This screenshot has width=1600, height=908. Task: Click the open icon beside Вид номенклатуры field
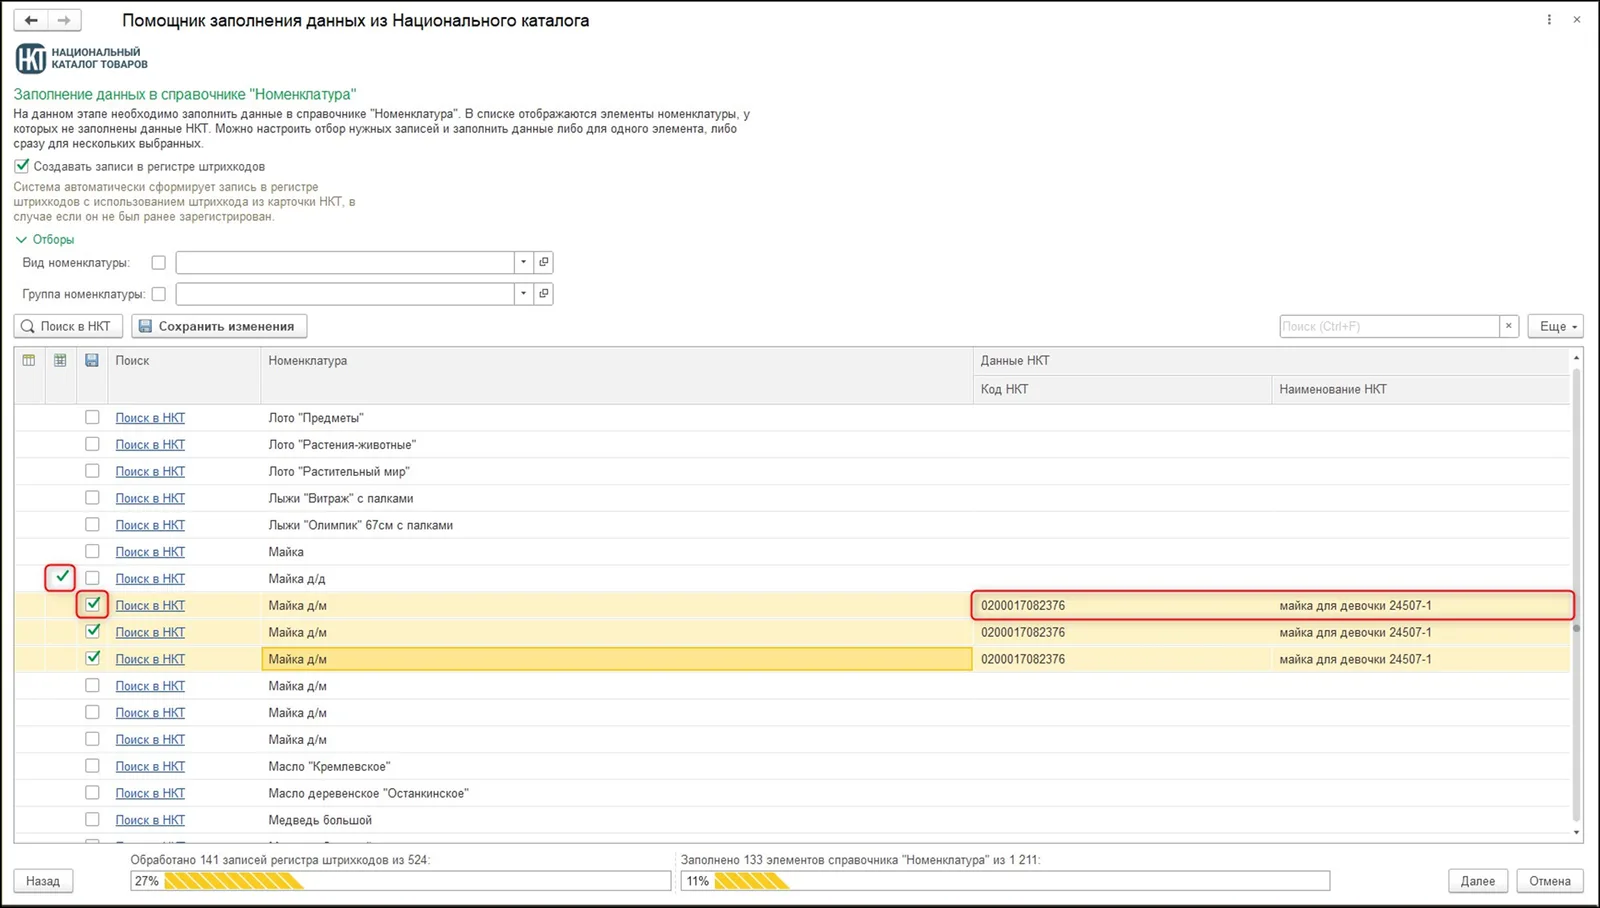(543, 263)
